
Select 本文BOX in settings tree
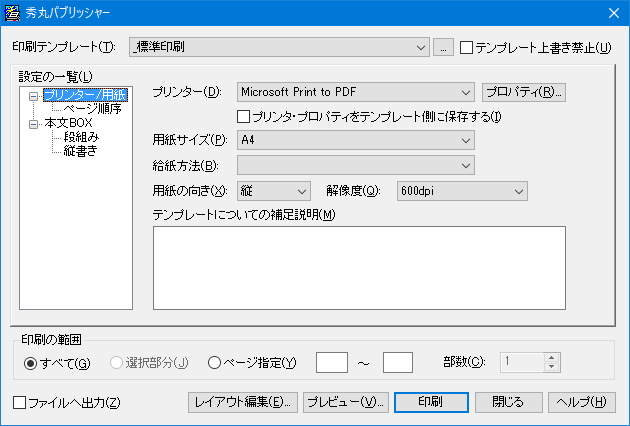(x=68, y=123)
